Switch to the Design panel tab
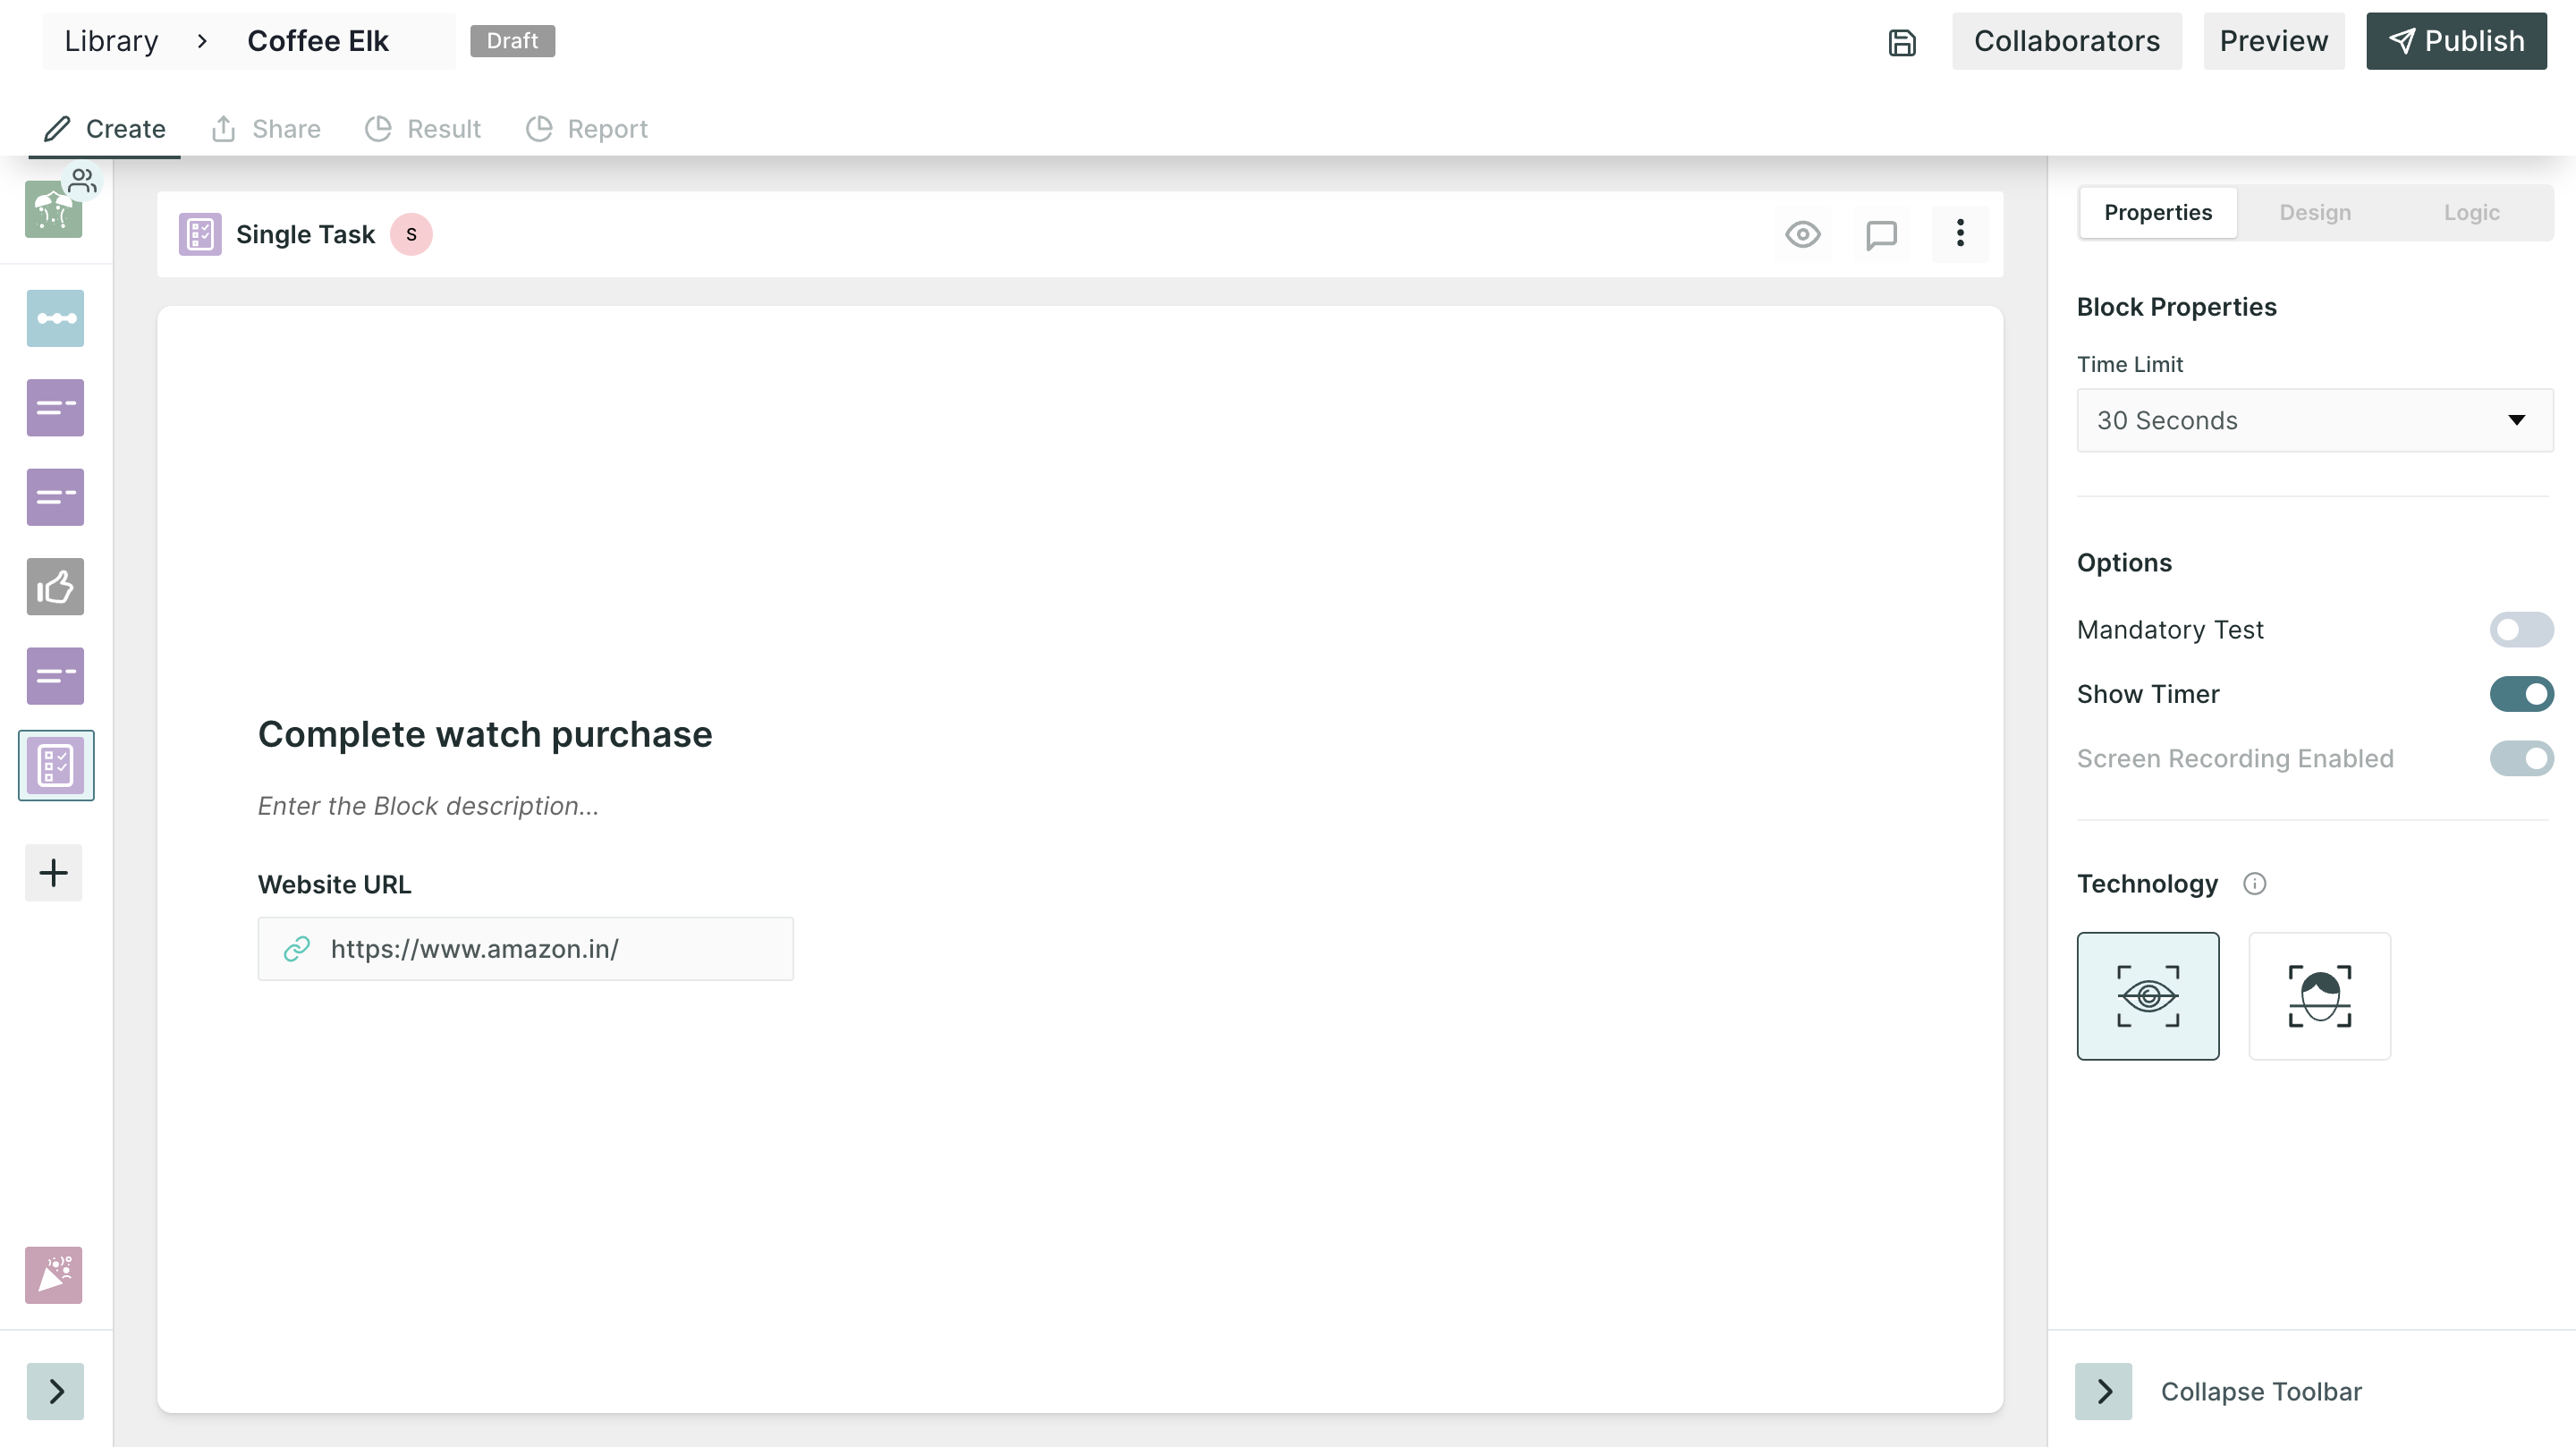Image resolution: width=2576 pixels, height=1447 pixels. coord(2314,213)
